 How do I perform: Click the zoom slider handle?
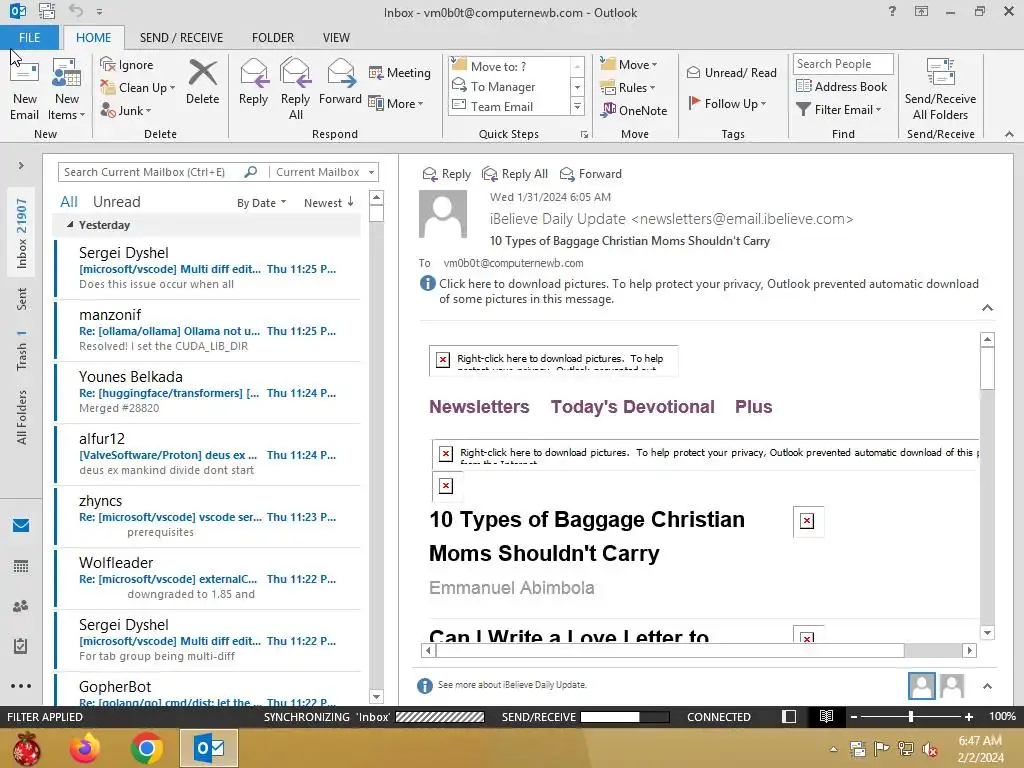[x=910, y=717]
